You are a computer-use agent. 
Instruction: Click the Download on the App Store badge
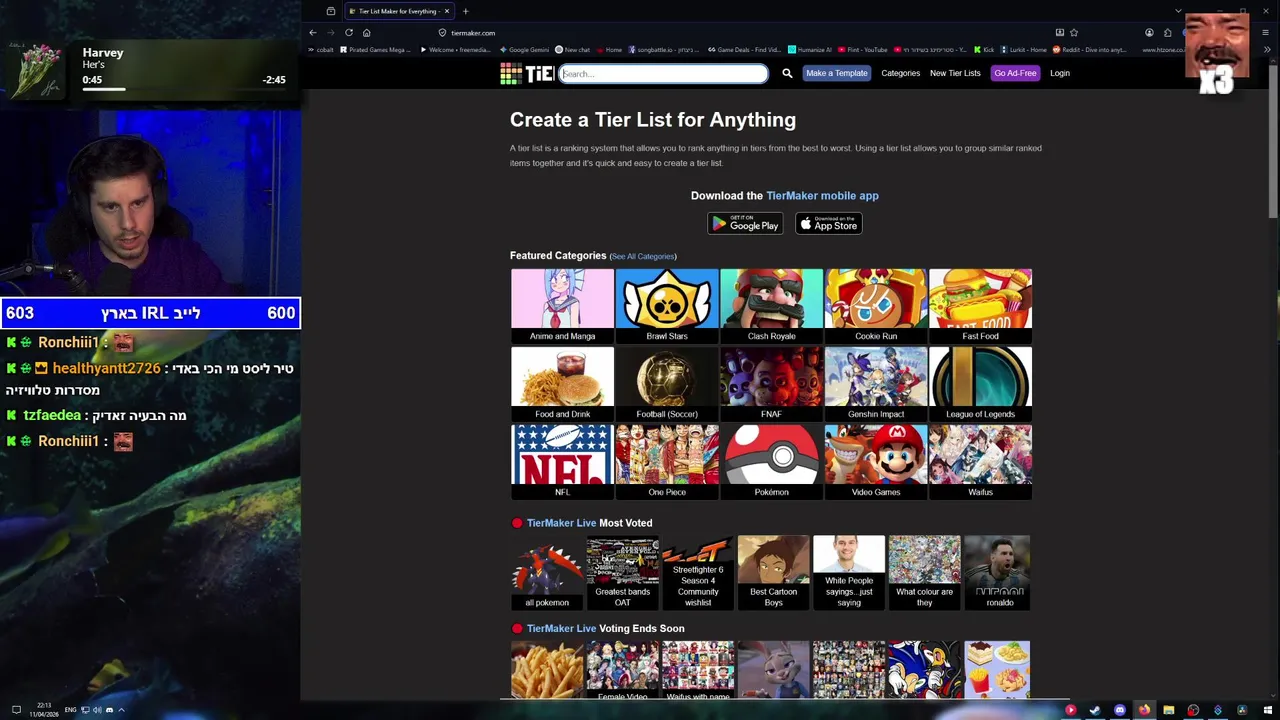pos(829,223)
